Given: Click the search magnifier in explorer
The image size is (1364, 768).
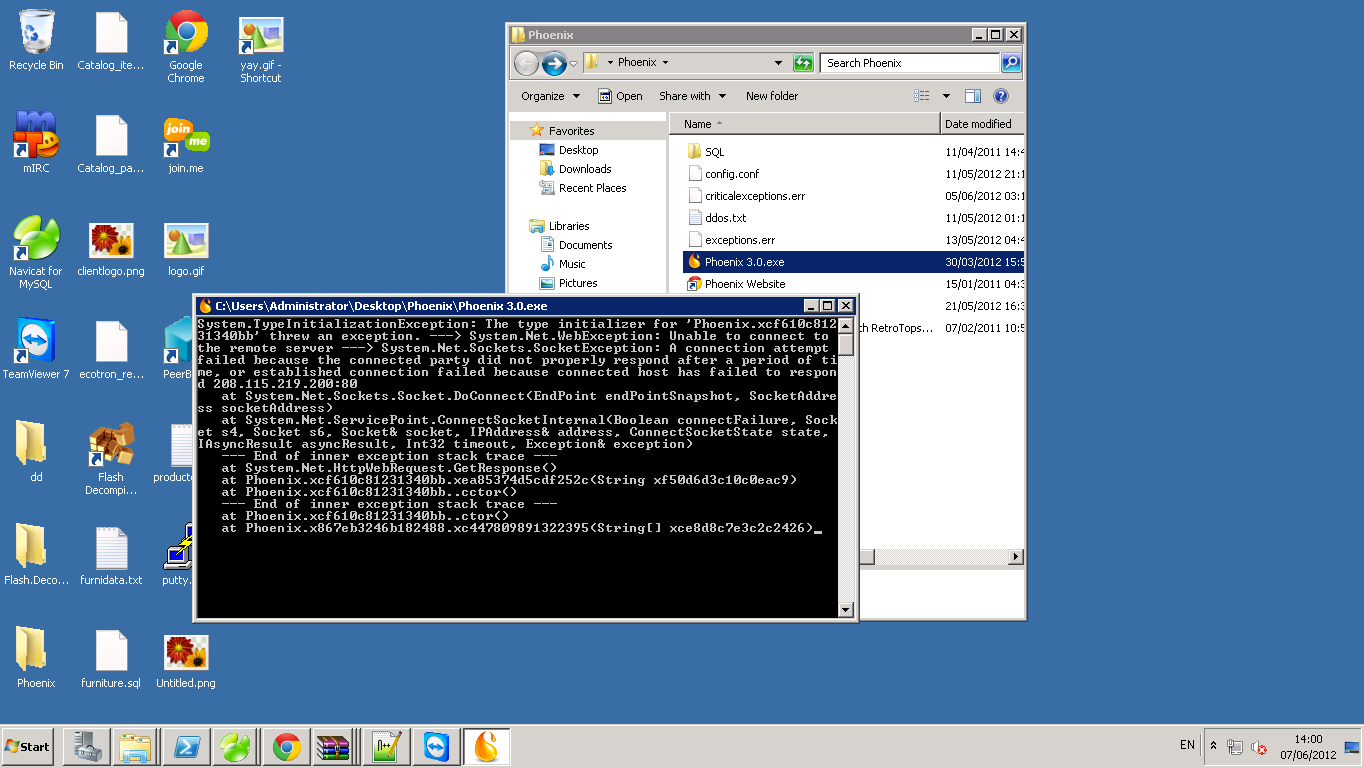Looking at the screenshot, I should [1011, 63].
